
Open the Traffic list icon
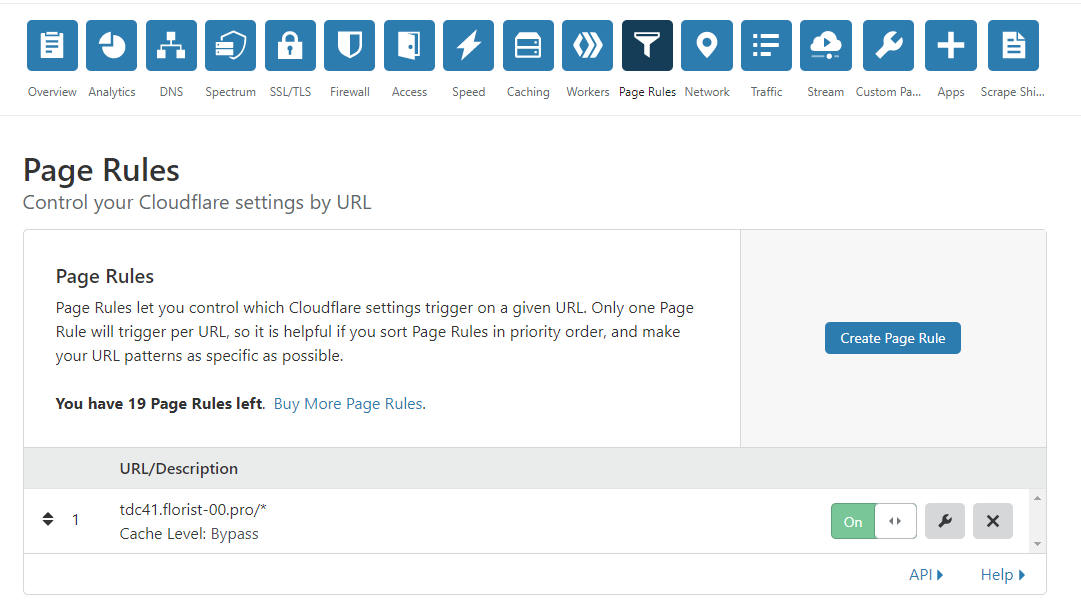click(767, 45)
